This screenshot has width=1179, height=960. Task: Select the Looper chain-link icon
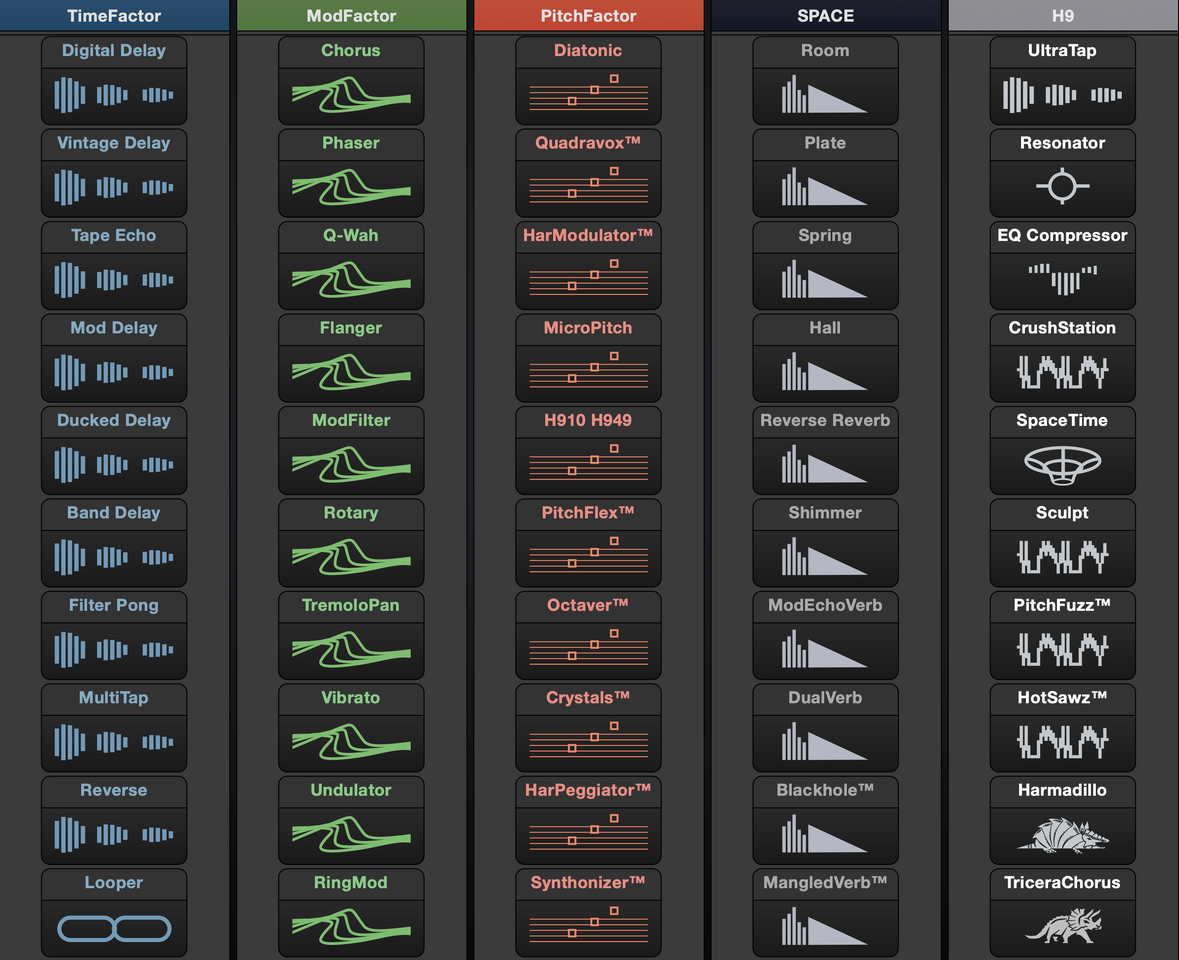point(114,929)
